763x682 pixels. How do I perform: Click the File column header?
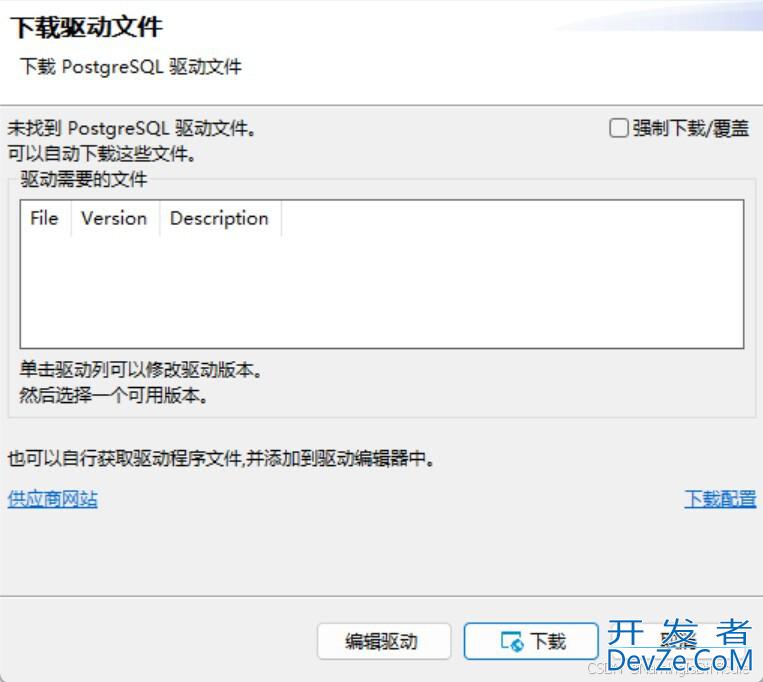click(x=45, y=218)
